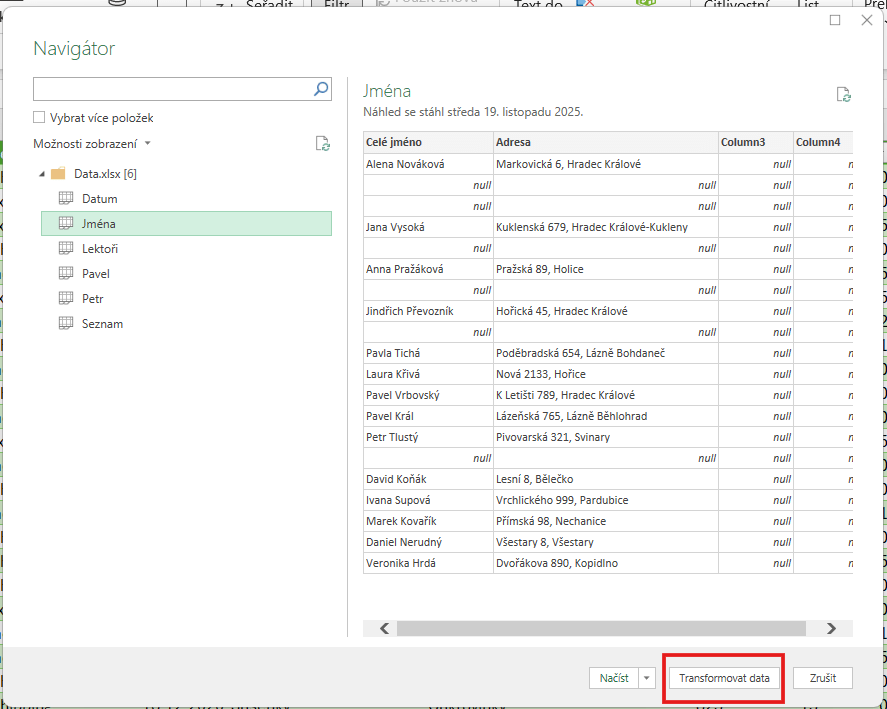This screenshot has height=709, width=887.
Task: Select the Datum table icon
Action: point(67,198)
